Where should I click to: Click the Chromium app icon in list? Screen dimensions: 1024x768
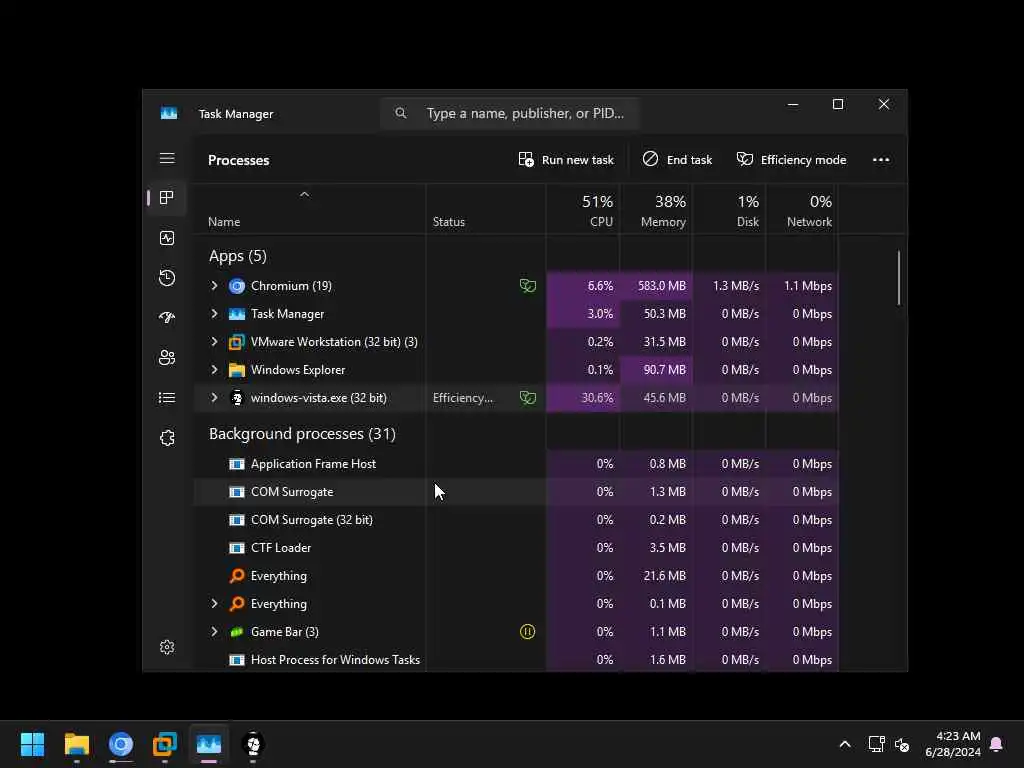(237, 286)
